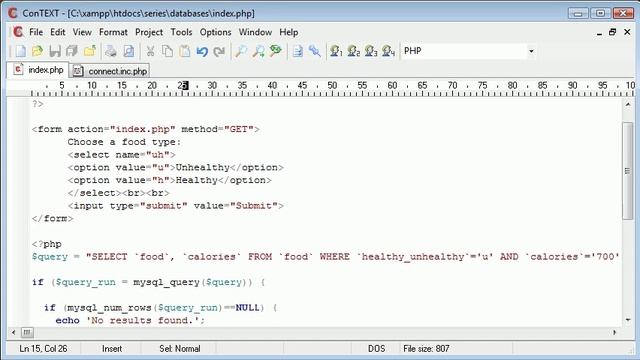Open the View menu
The width and height of the screenshot is (640, 360).
click(82, 32)
